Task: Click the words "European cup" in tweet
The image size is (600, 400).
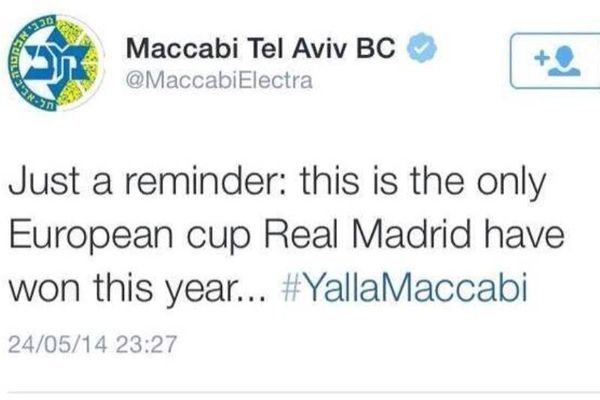Action: tap(129, 236)
